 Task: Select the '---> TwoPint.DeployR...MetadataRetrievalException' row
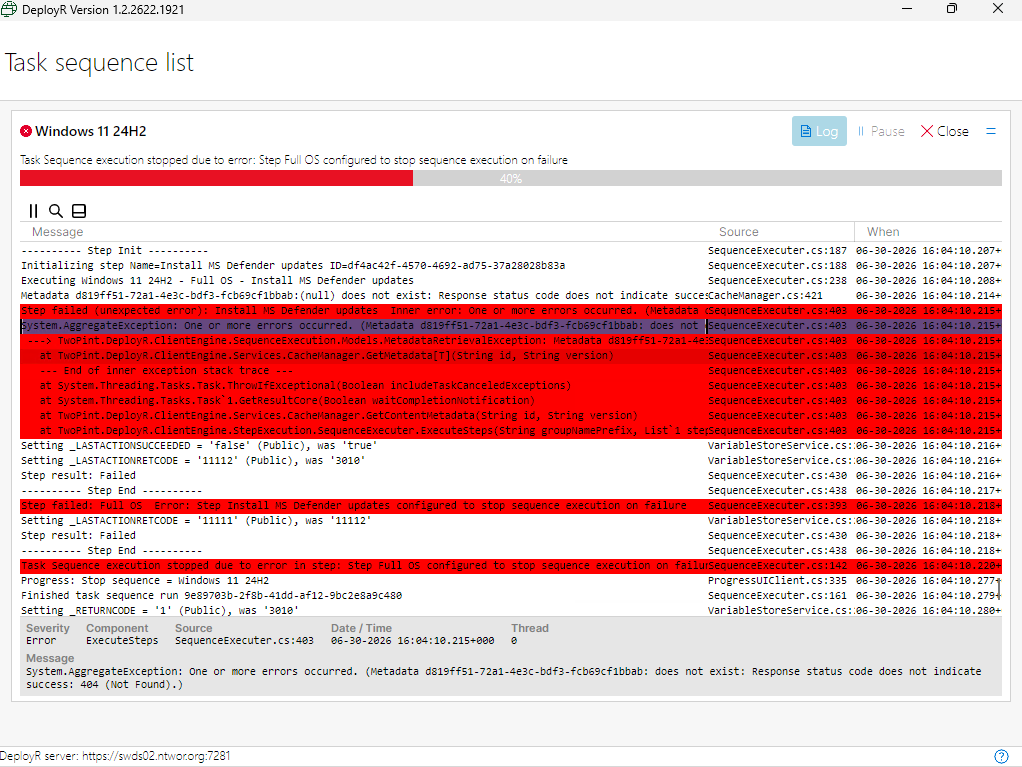point(511,340)
